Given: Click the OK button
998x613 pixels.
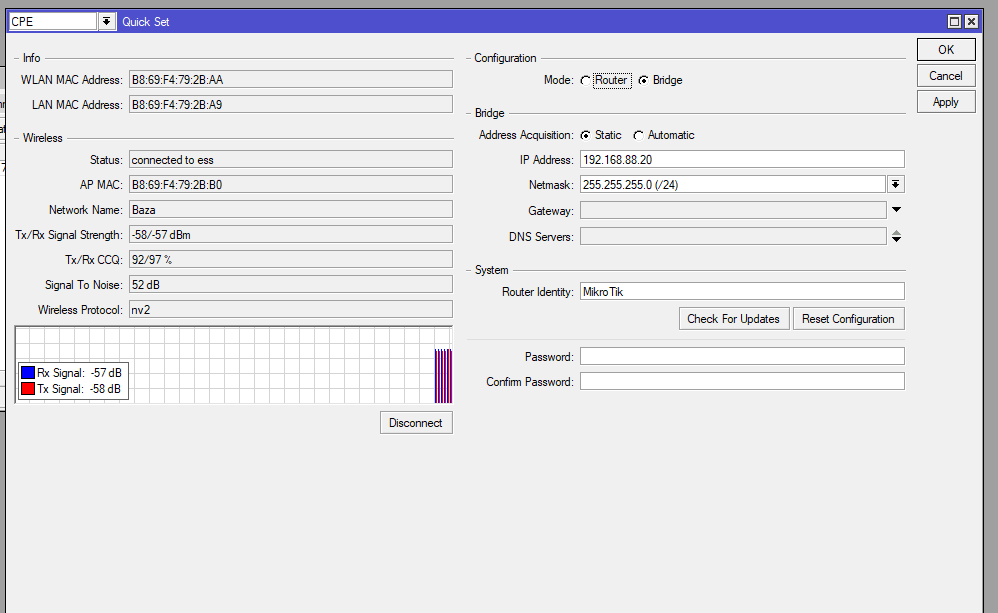Looking at the screenshot, I should coord(945,50).
